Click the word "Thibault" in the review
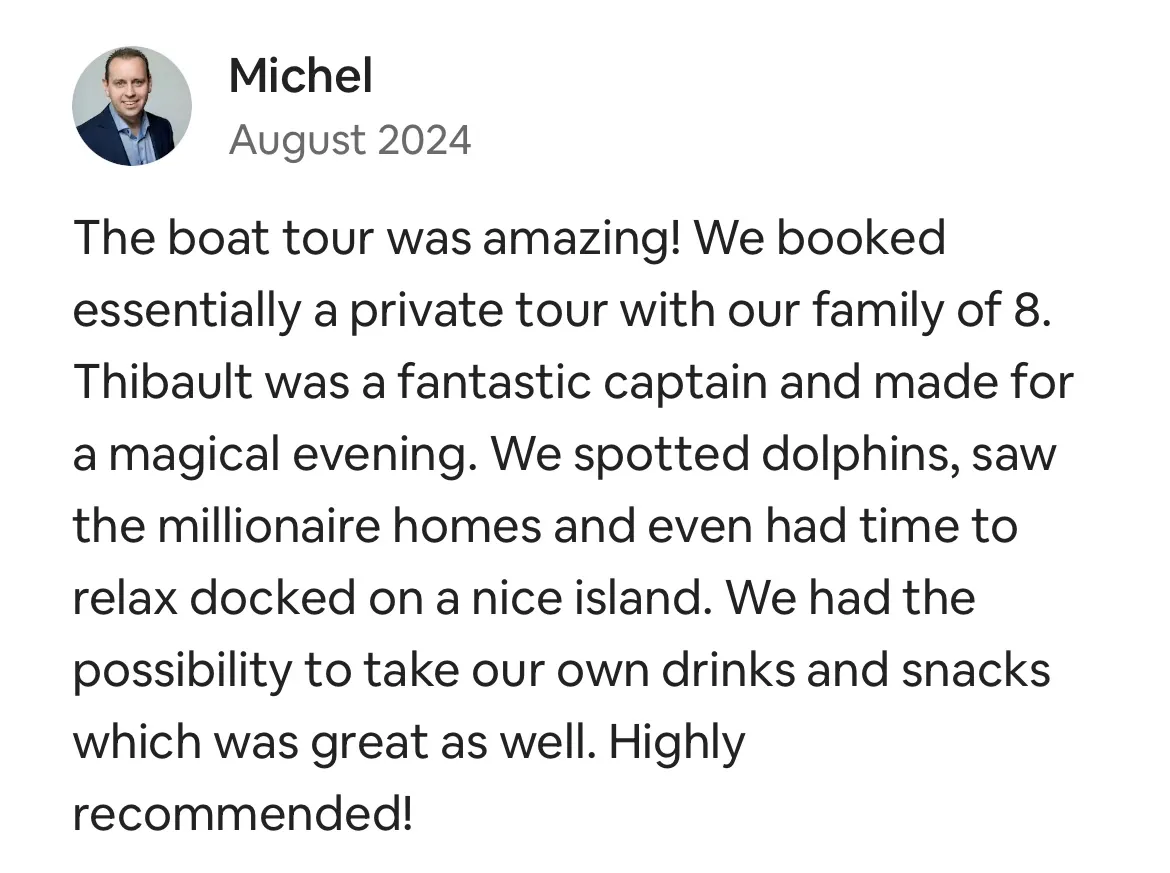Image resolution: width=1170 pixels, height=873 pixels. point(159,382)
